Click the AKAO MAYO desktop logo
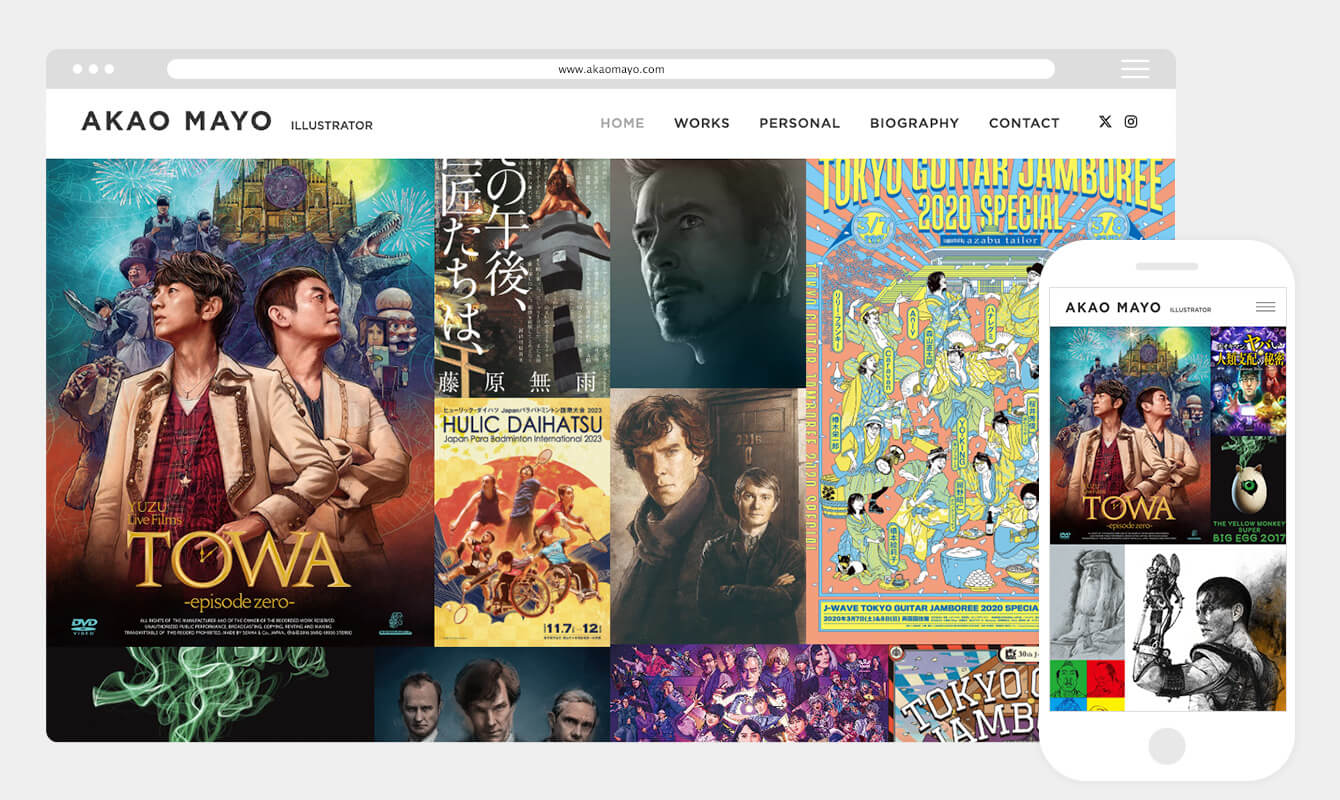 (177, 122)
